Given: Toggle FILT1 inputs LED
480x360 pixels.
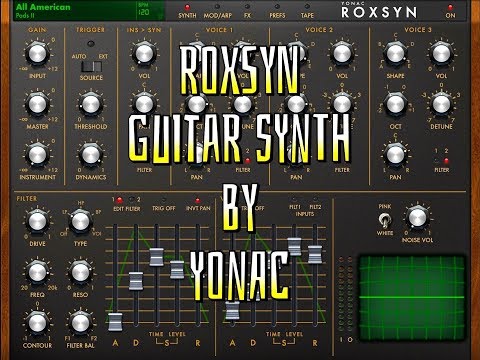Looking at the screenshot, I should point(294,199).
